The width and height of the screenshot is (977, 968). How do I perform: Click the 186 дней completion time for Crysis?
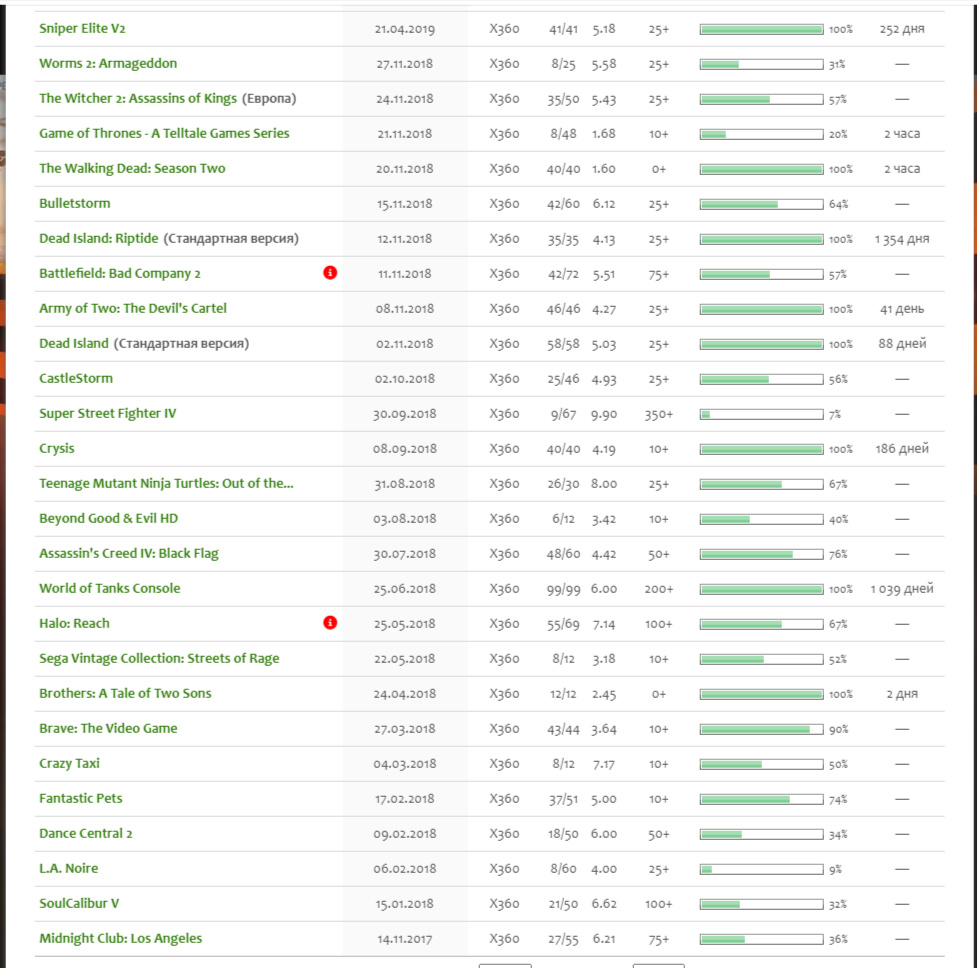click(902, 449)
